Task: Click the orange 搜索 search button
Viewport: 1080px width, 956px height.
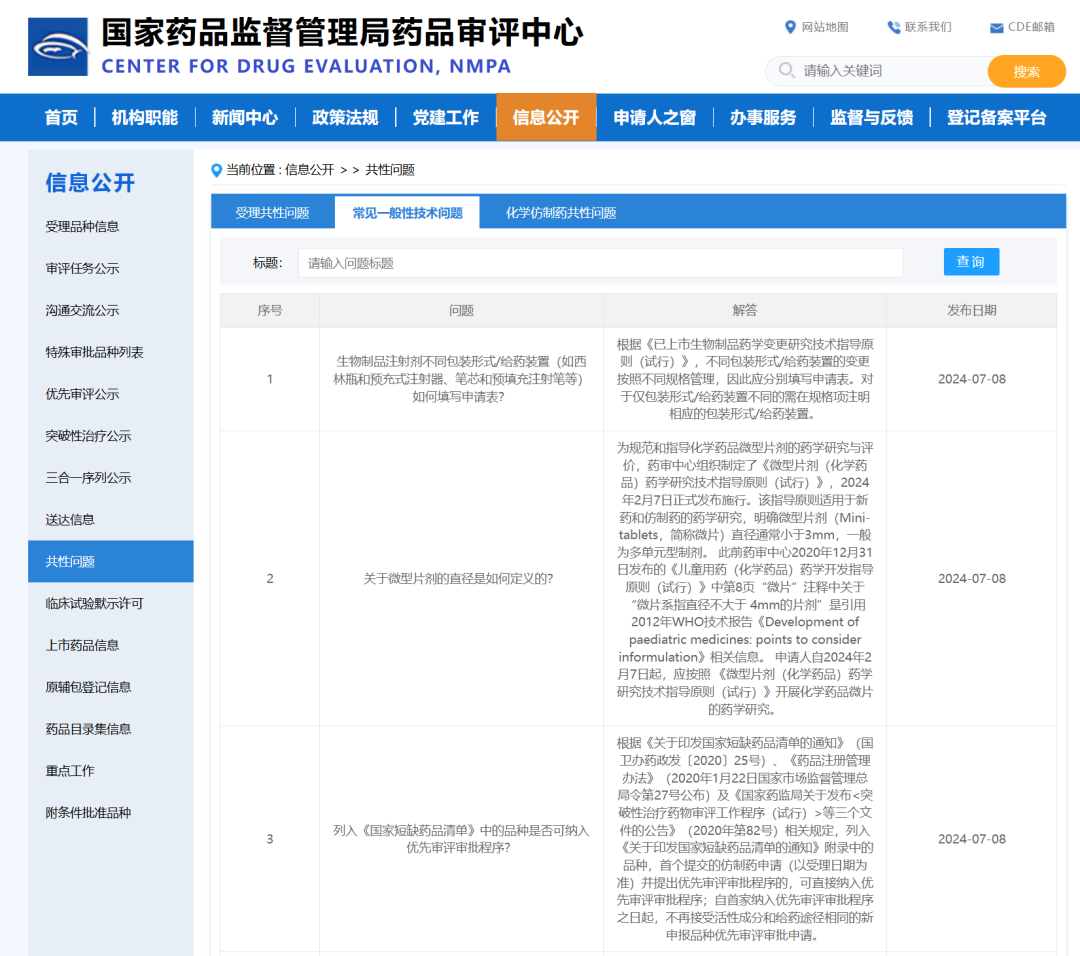Action: click(1026, 72)
